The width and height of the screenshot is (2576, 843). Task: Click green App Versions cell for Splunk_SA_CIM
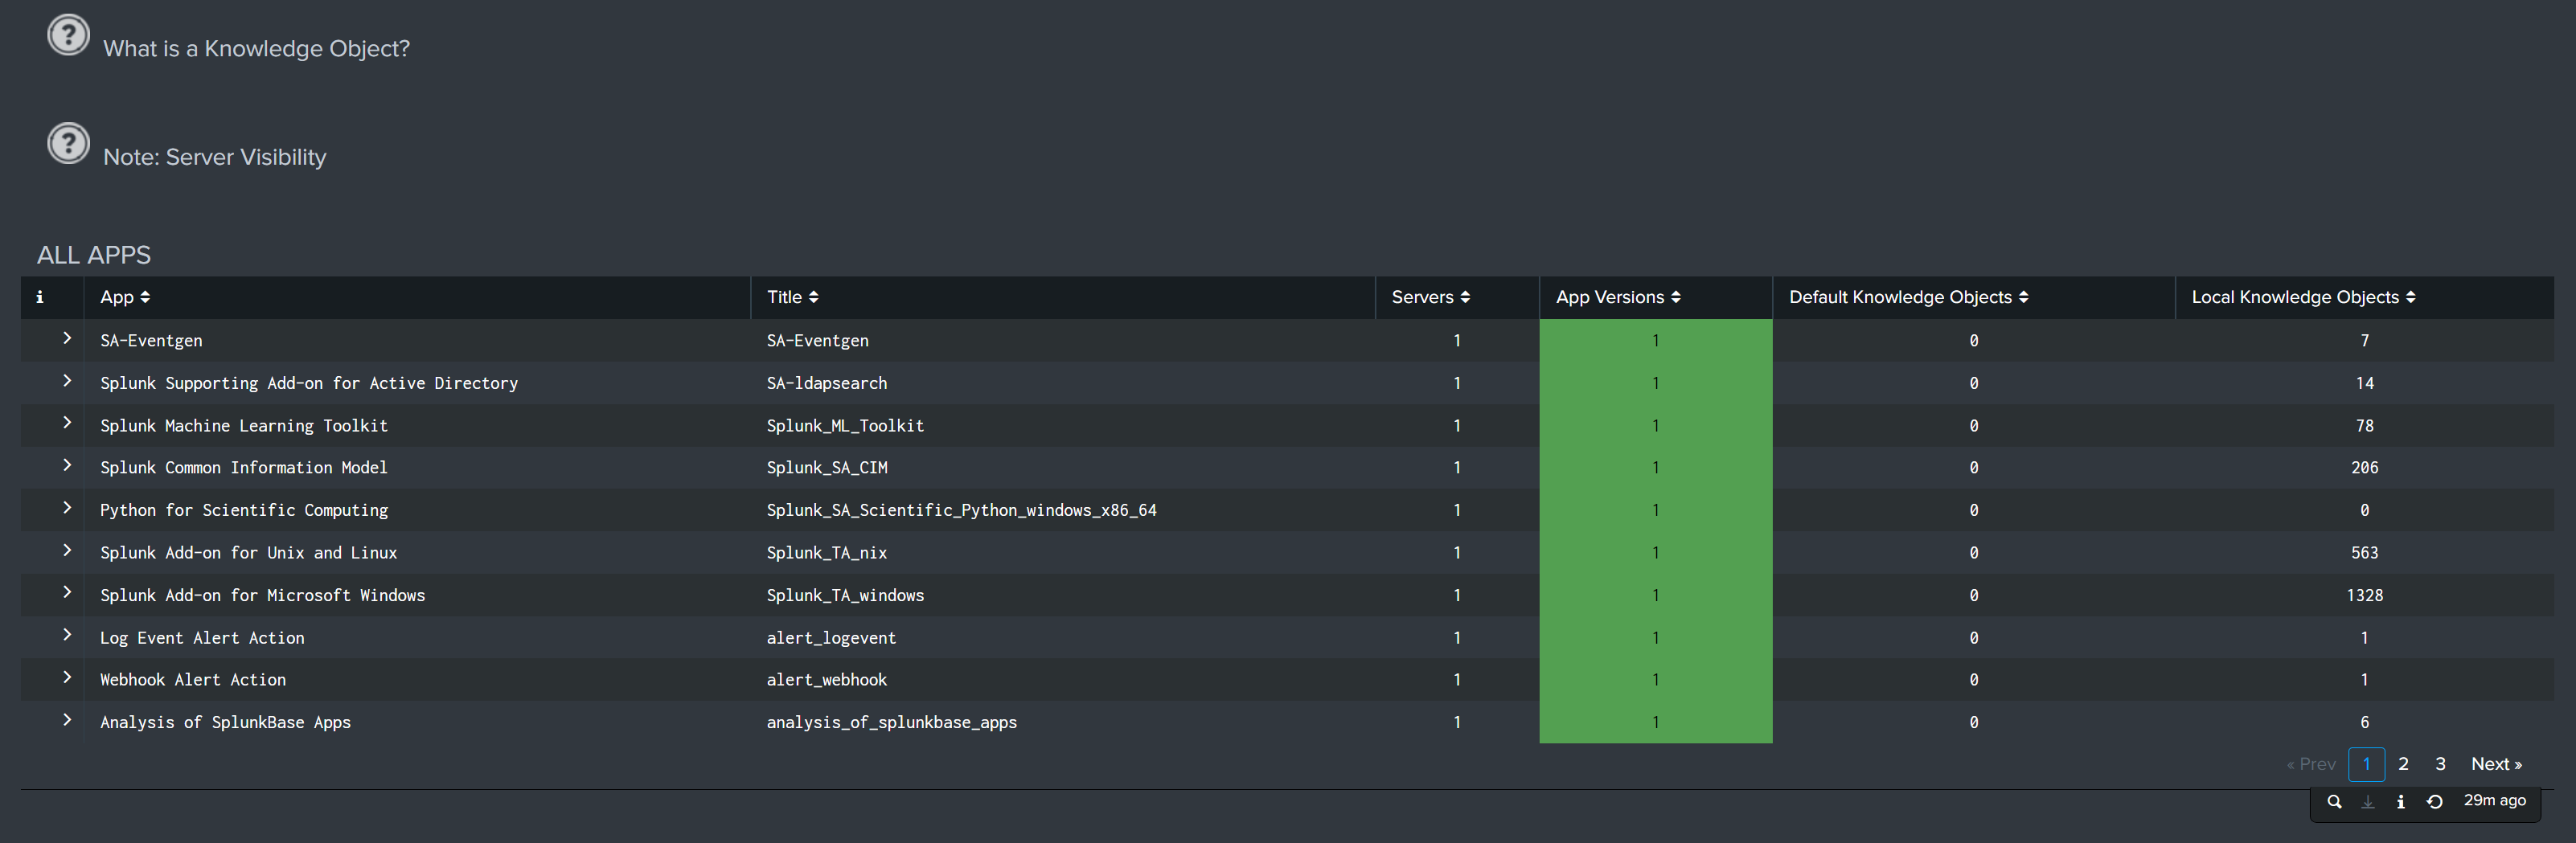click(1656, 467)
